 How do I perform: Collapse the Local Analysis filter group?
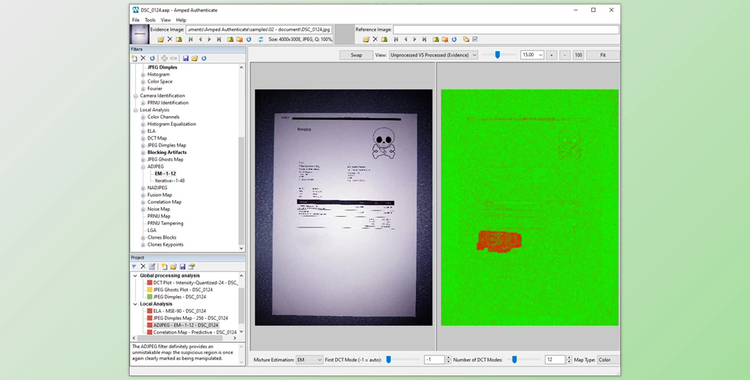point(135,110)
